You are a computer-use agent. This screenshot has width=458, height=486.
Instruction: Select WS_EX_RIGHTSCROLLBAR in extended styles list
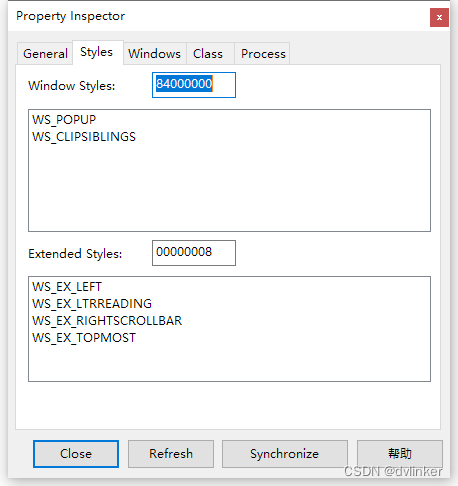107,321
